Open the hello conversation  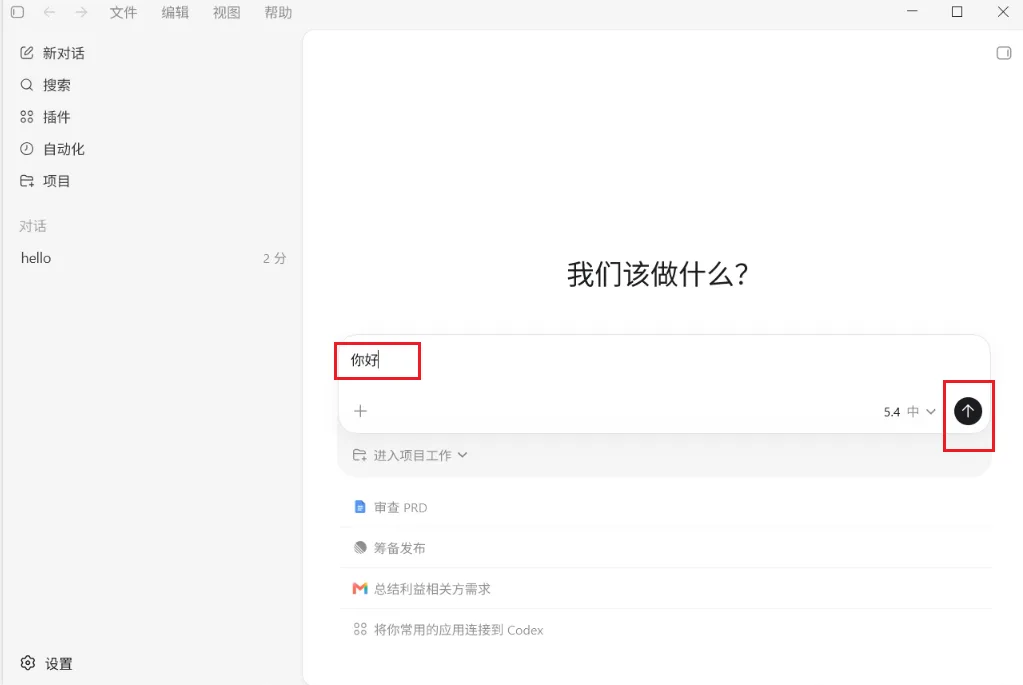click(x=153, y=258)
